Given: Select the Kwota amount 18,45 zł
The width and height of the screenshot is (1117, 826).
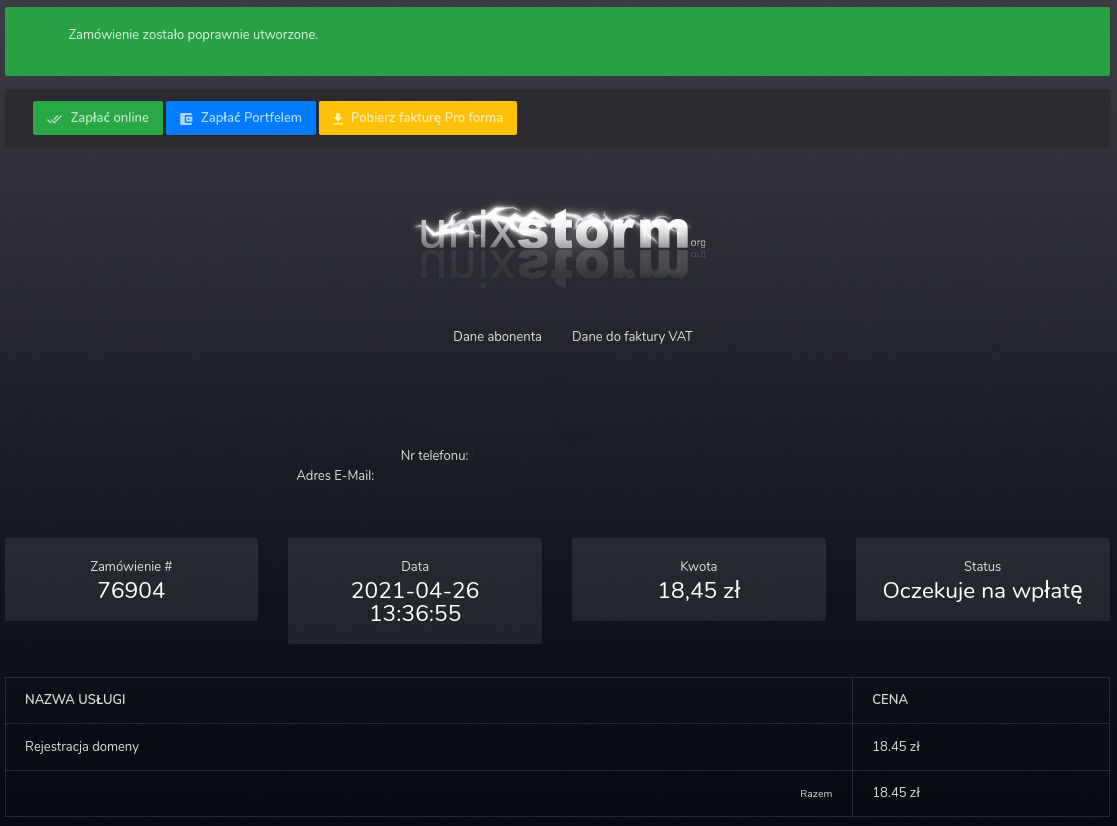Looking at the screenshot, I should click(x=699, y=590).
